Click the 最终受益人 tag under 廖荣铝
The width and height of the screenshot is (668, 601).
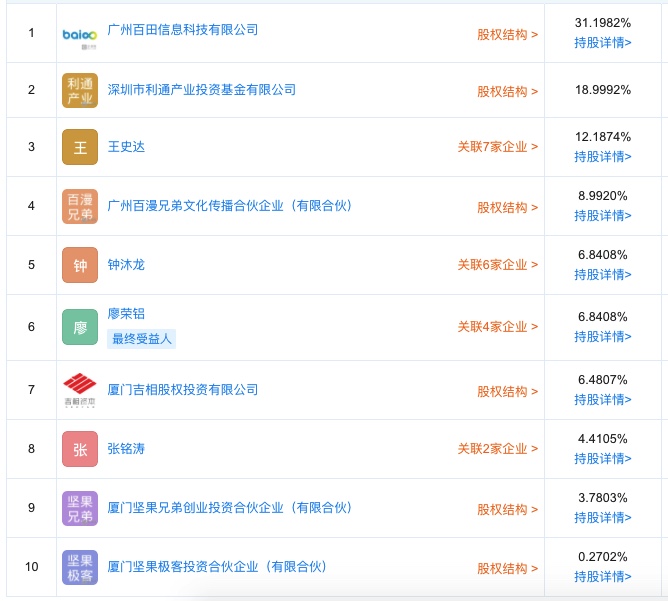tap(141, 339)
